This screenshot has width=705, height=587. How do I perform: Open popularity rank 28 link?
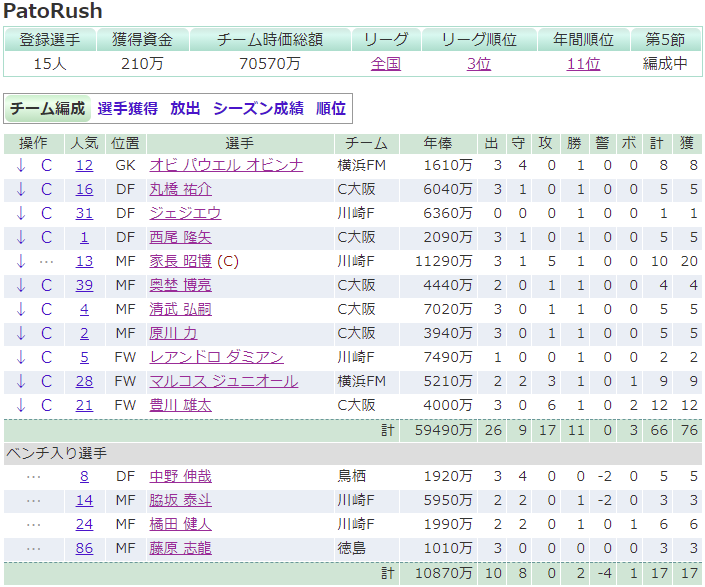click(x=84, y=381)
